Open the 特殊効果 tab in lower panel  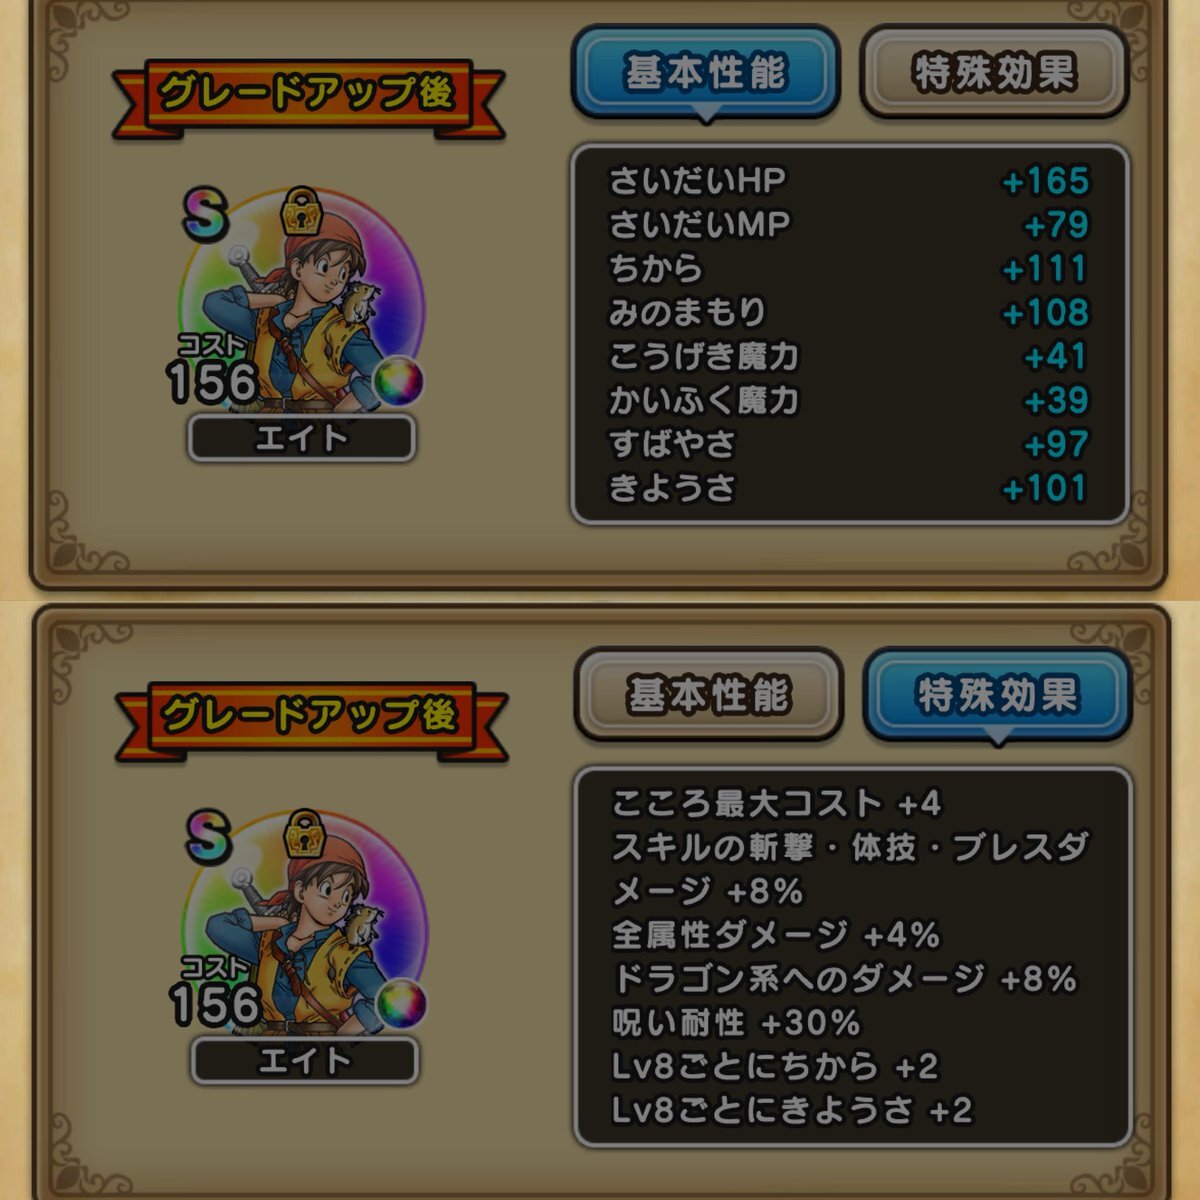[x=997, y=695]
